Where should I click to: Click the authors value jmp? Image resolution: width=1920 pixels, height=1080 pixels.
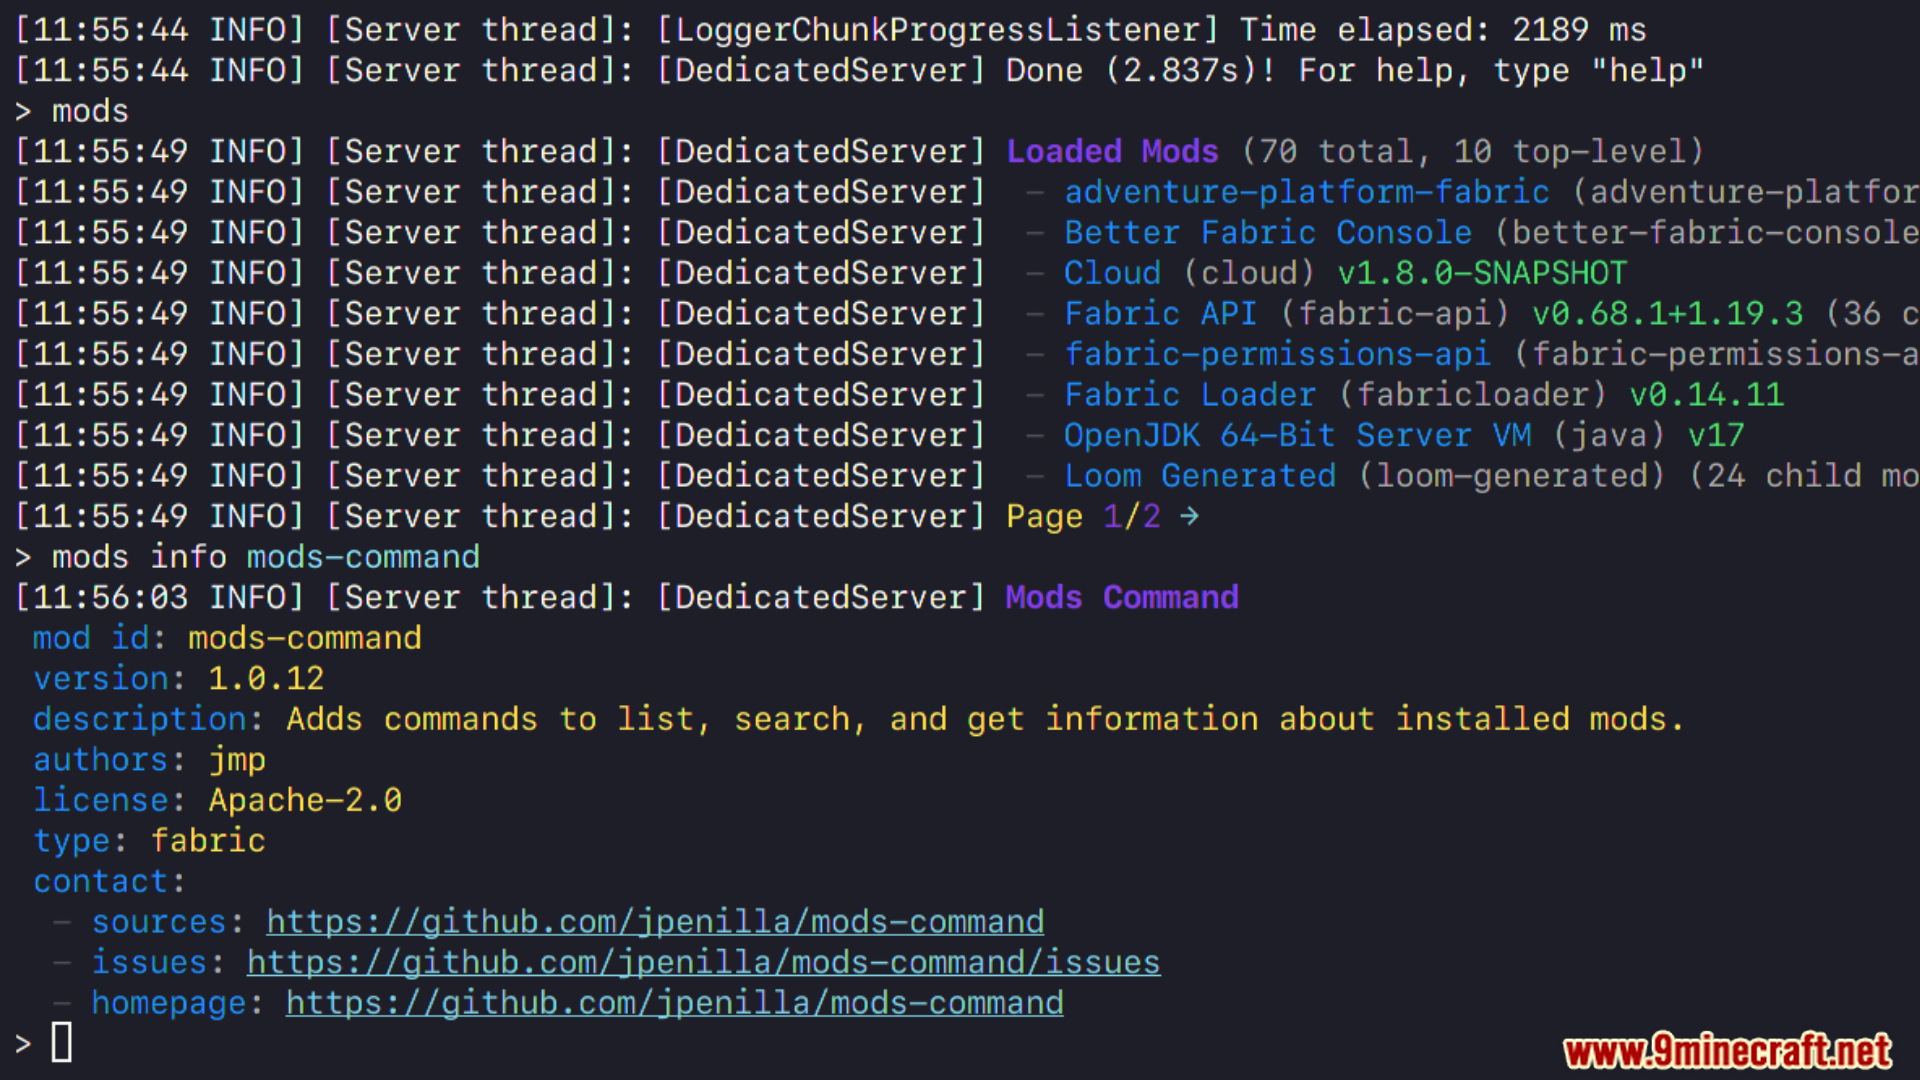237,760
